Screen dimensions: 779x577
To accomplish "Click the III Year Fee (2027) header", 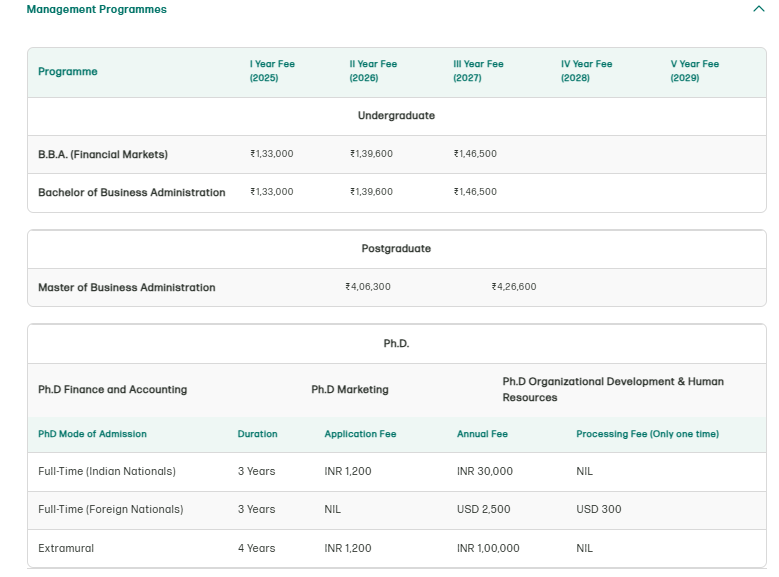I will pos(478,71).
